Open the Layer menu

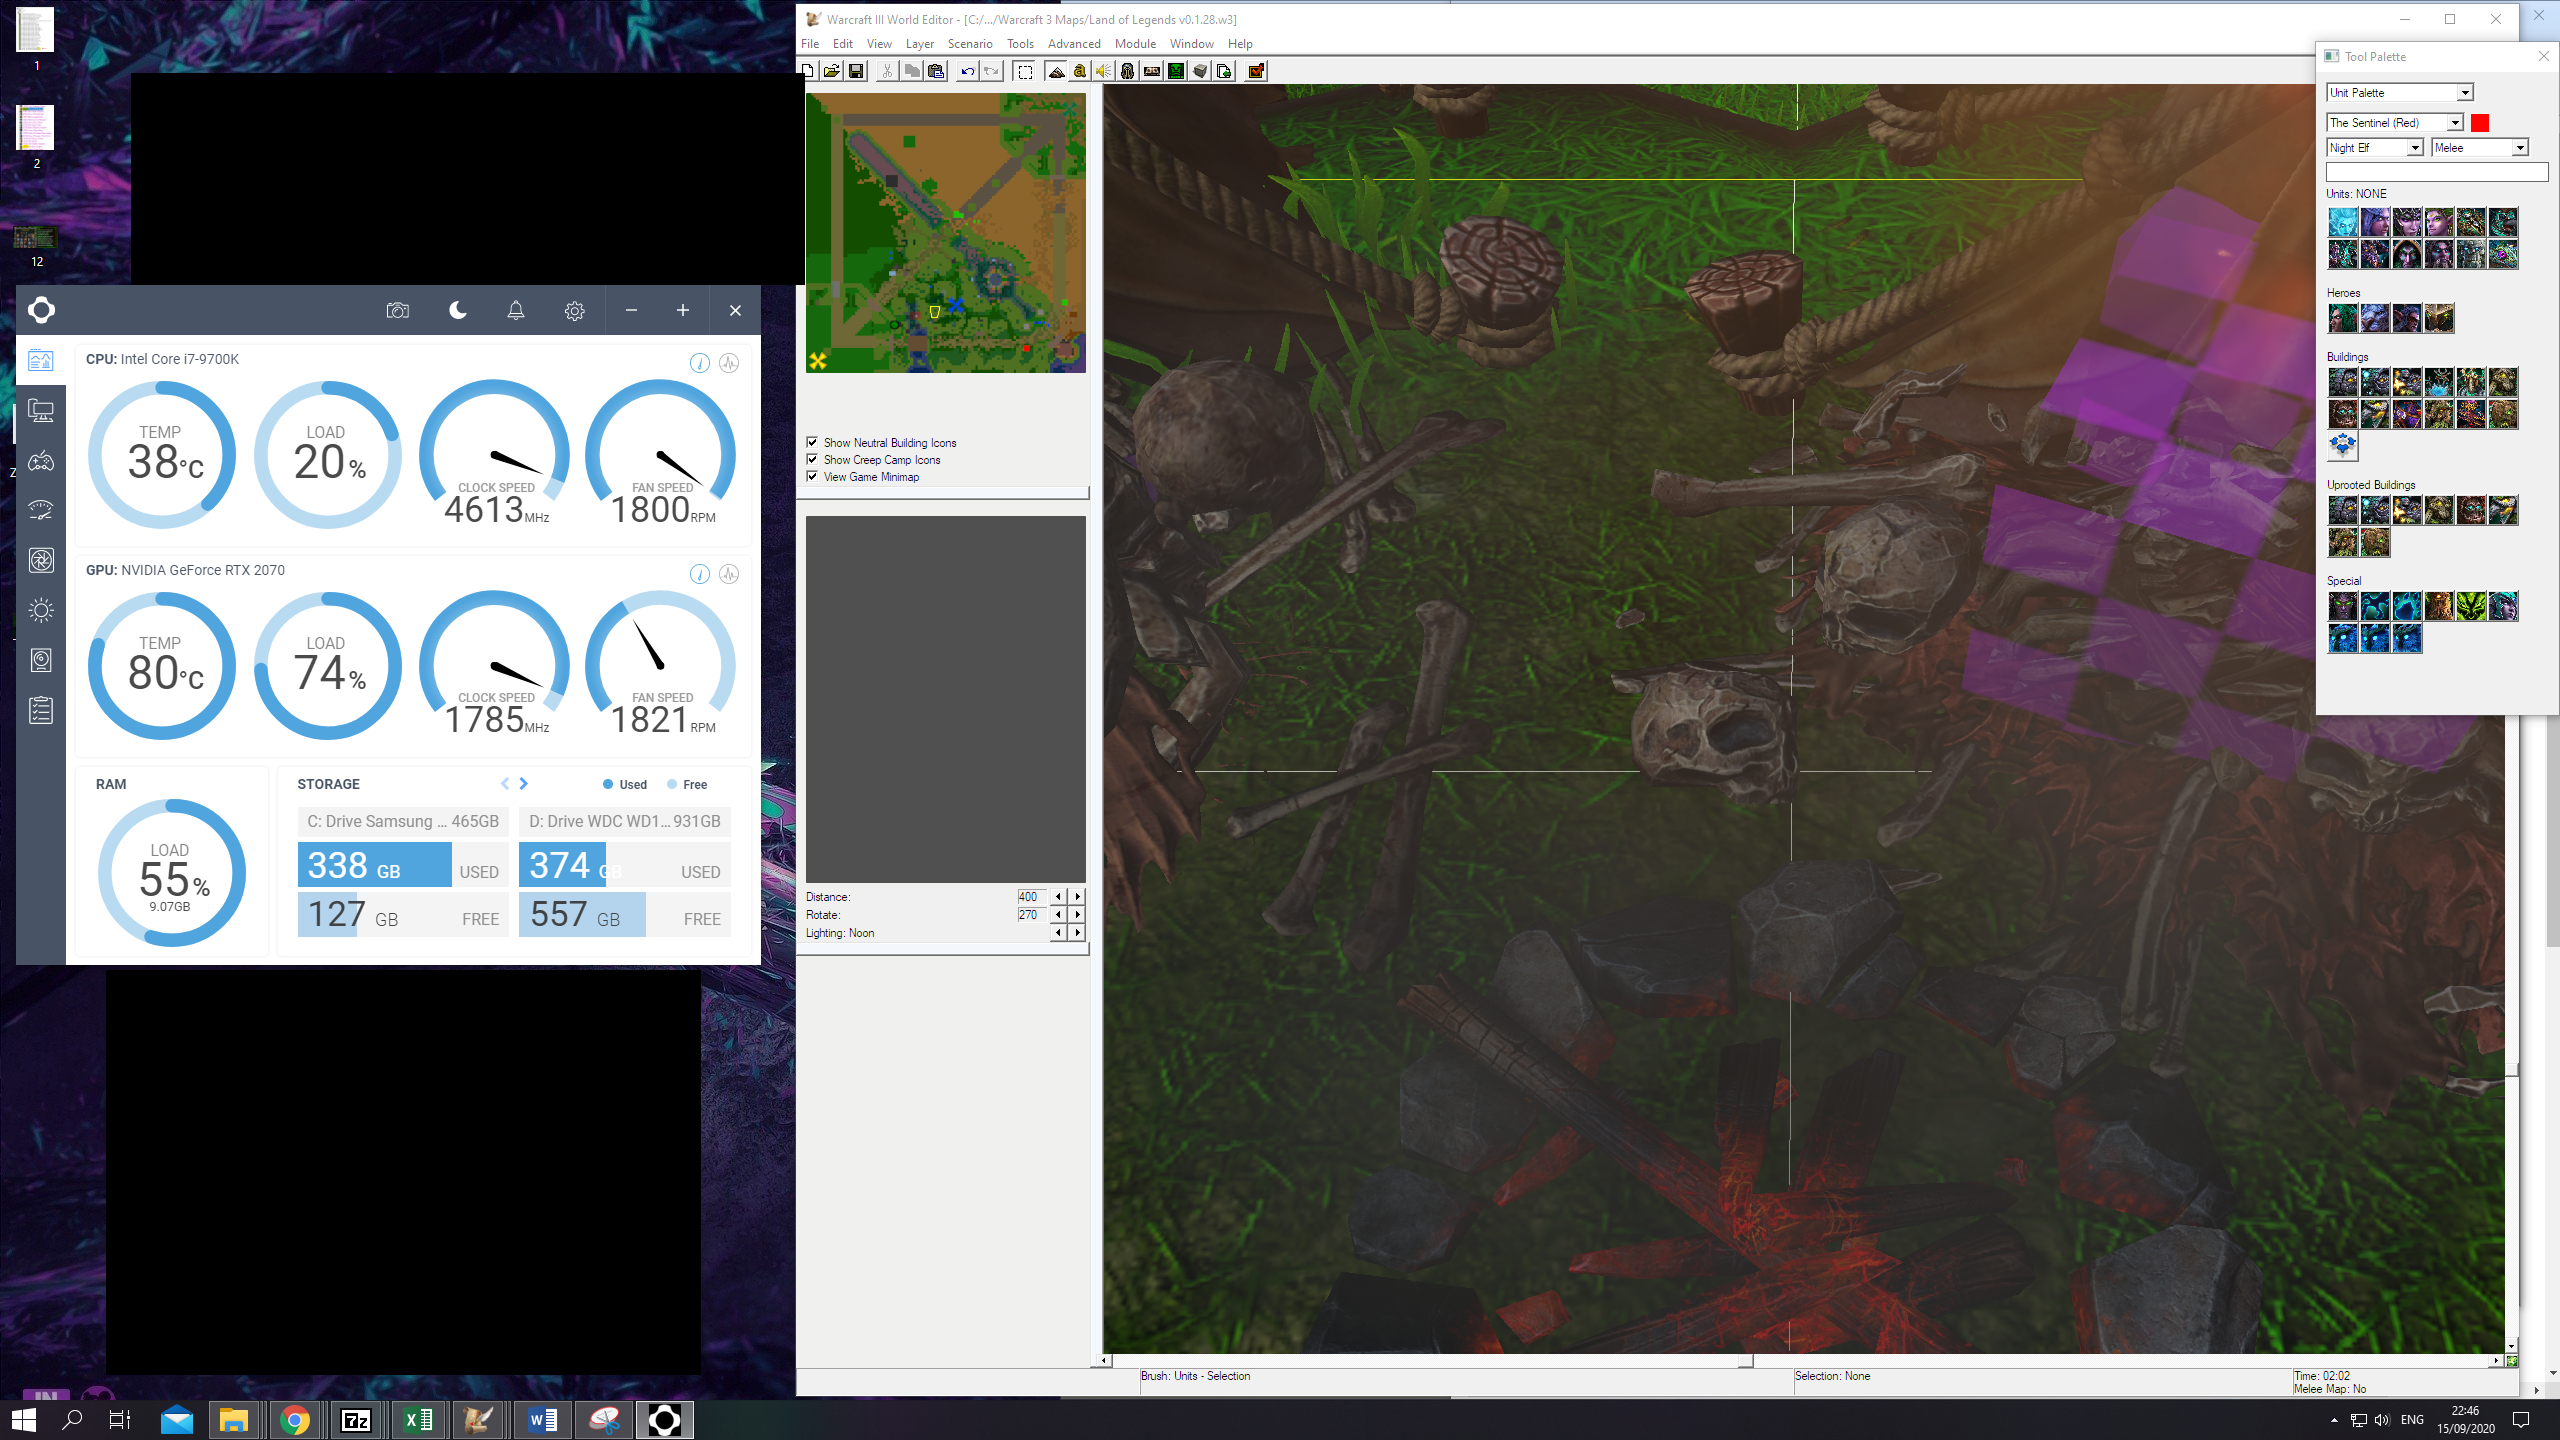point(920,44)
